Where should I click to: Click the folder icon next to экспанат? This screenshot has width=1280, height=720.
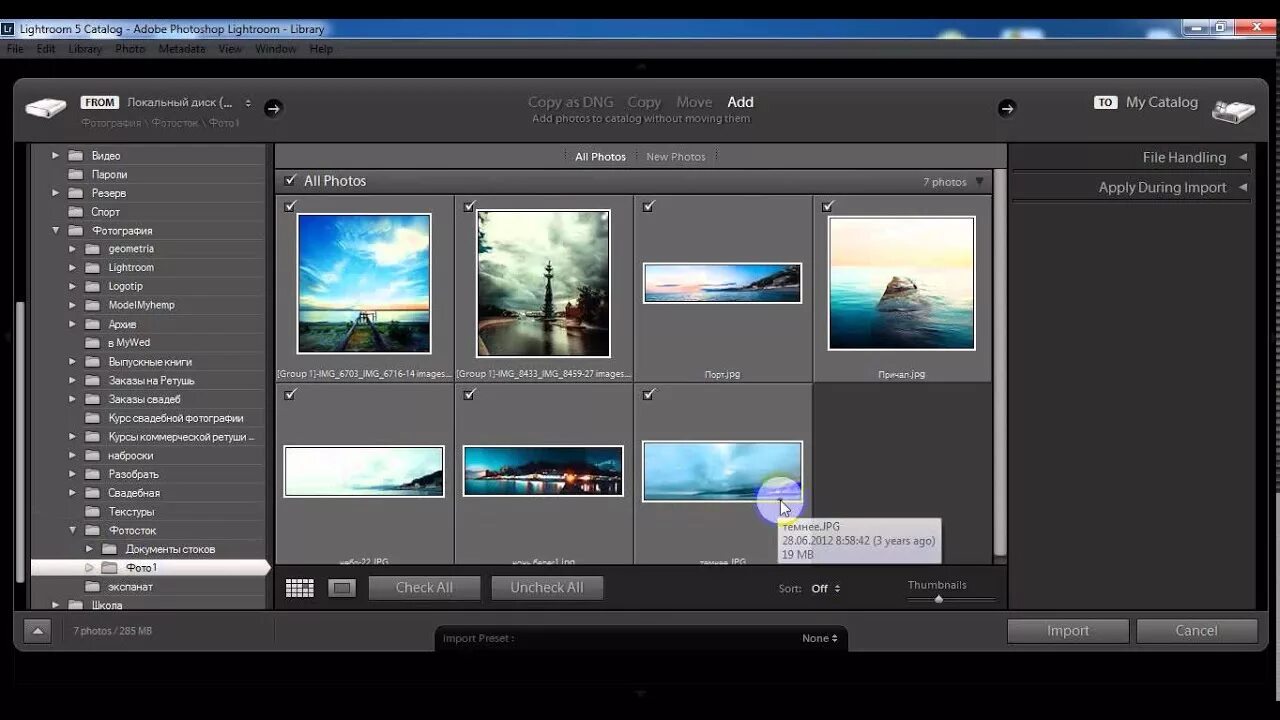(92, 587)
